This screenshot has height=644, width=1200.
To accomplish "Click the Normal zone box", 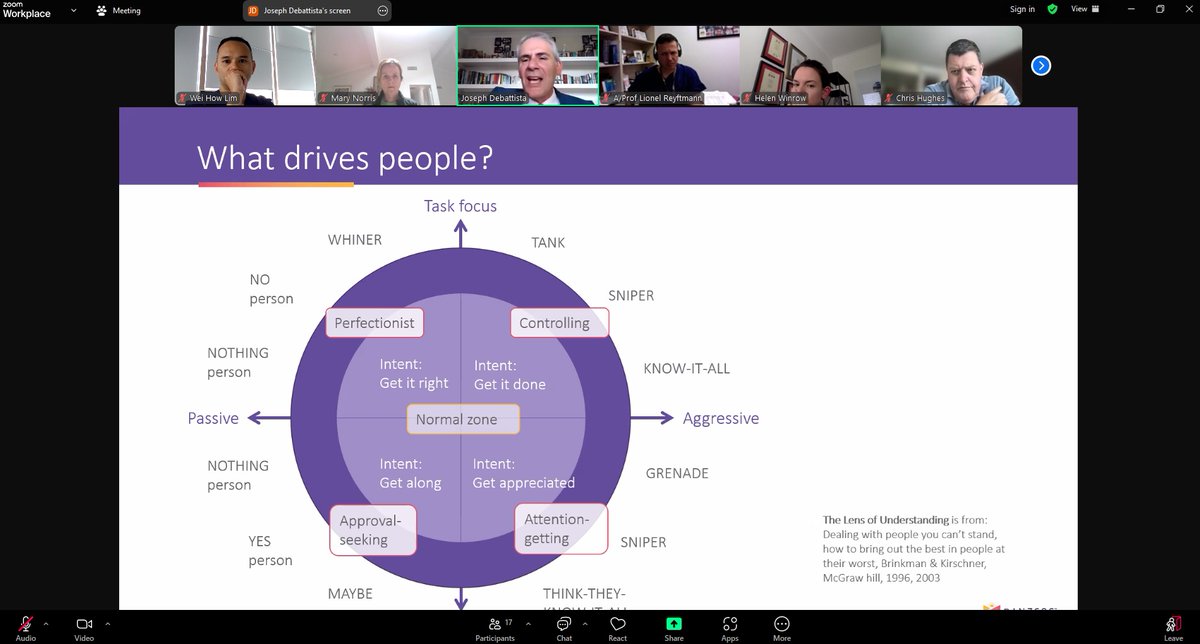I will (x=463, y=419).
